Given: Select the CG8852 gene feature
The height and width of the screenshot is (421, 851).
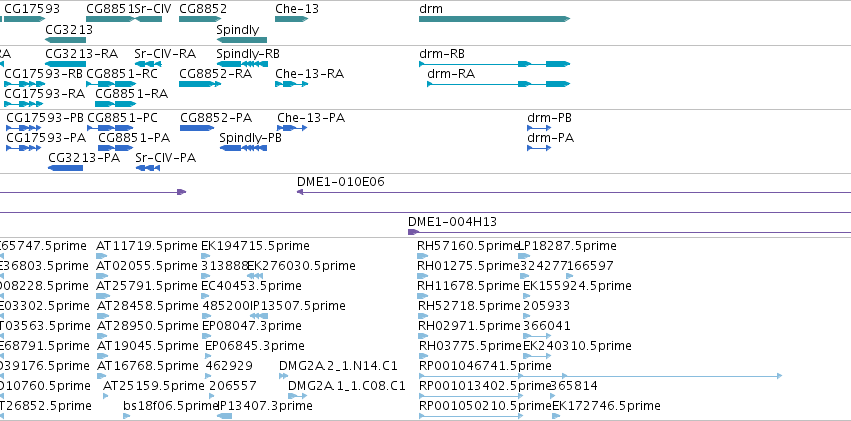Looking at the screenshot, I should [200, 19].
